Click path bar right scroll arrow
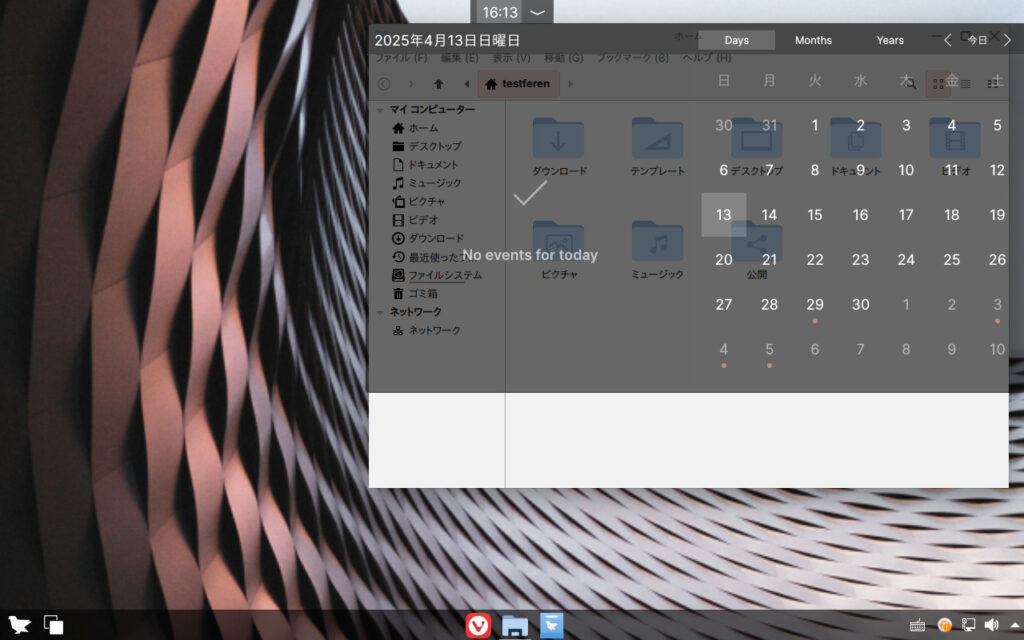Screen dimensions: 1024x640 [570, 84]
